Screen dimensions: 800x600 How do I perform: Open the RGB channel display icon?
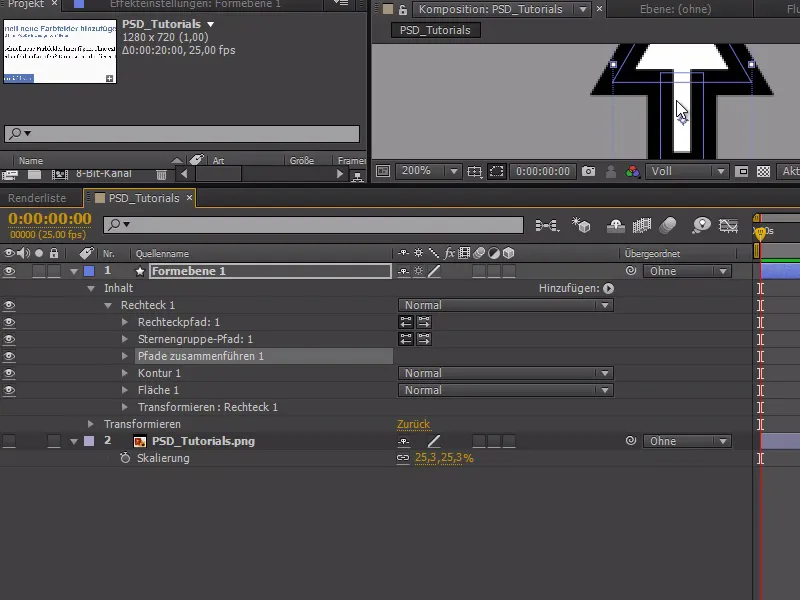pos(632,172)
